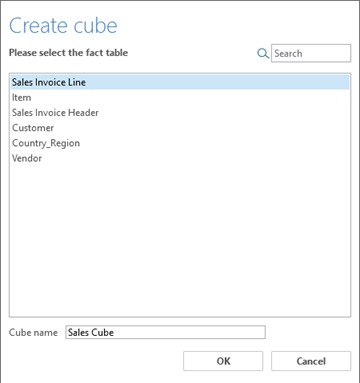Dismiss the dialog with Cancel

[311, 361]
